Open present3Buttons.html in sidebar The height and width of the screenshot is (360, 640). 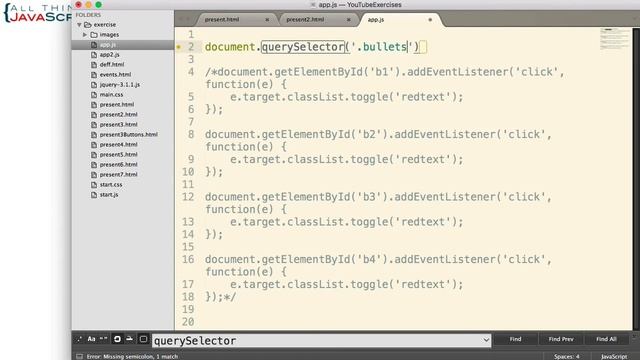129,135
